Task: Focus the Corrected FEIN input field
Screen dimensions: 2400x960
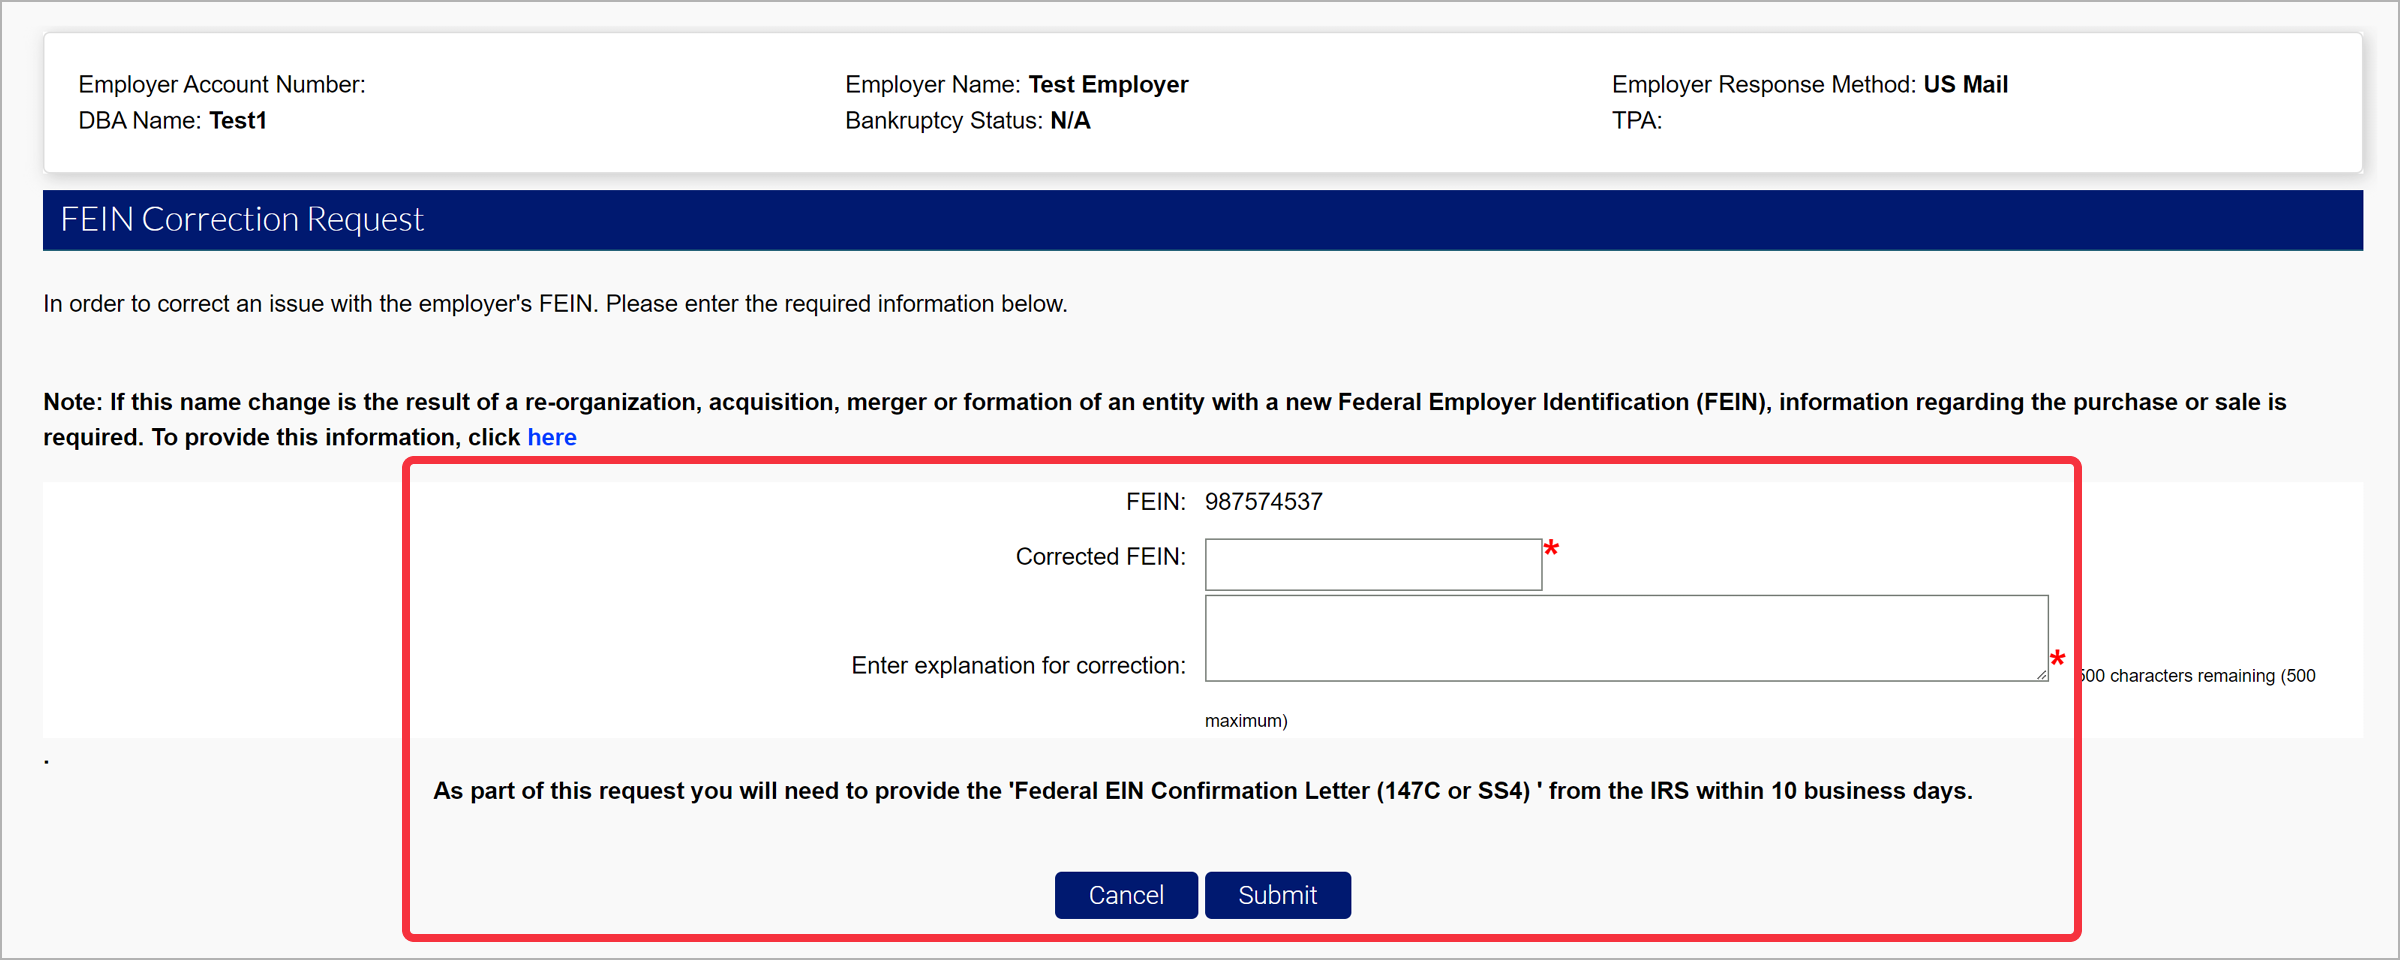Action: [1372, 565]
